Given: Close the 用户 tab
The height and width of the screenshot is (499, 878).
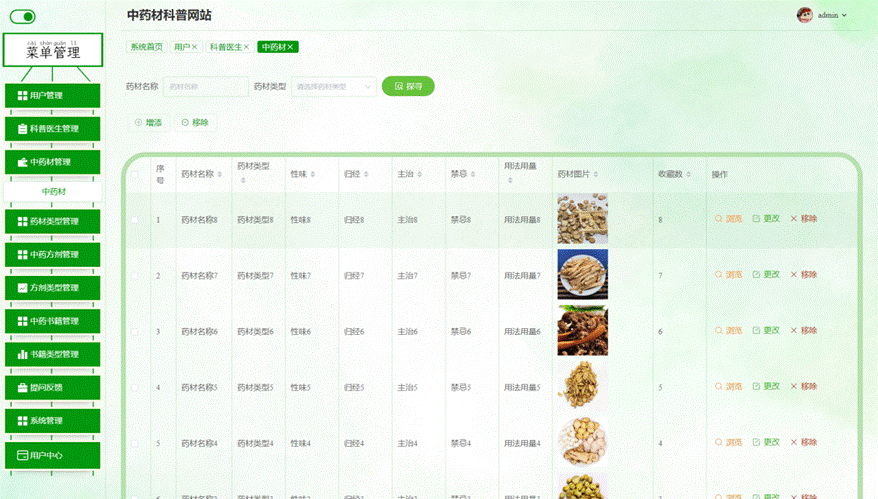Looking at the screenshot, I should (x=194, y=47).
